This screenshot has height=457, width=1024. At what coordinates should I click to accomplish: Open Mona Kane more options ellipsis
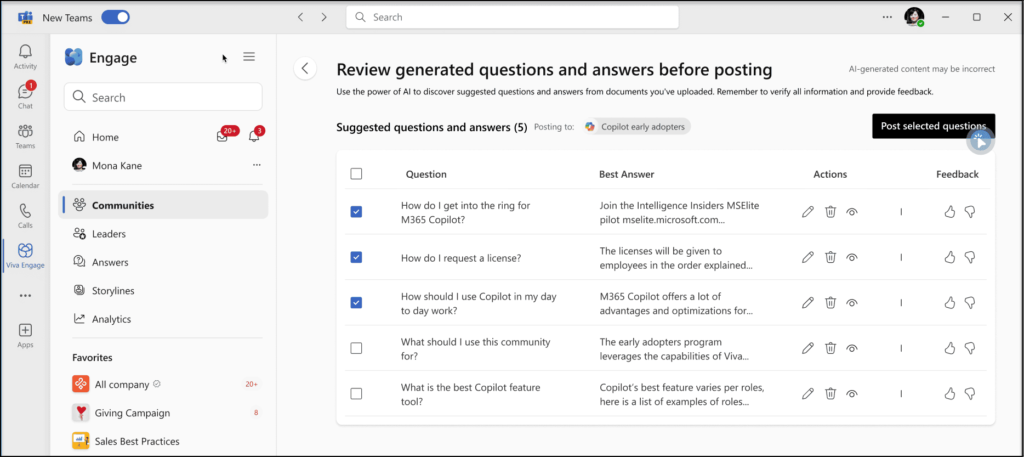click(257, 165)
